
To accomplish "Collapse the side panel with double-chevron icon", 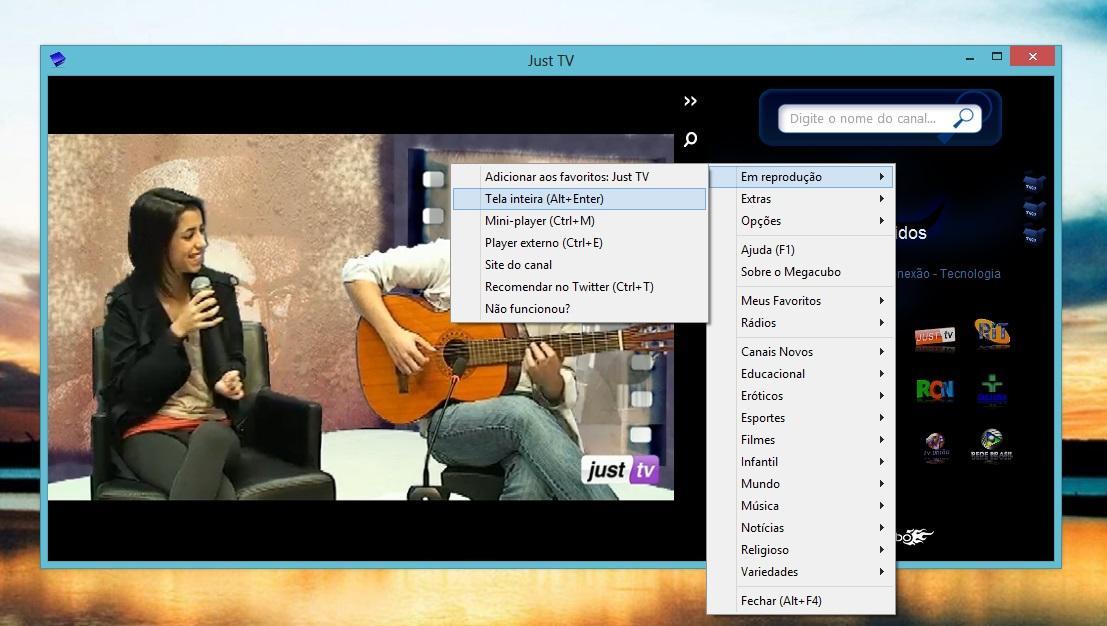I will (x=690, y=101).
